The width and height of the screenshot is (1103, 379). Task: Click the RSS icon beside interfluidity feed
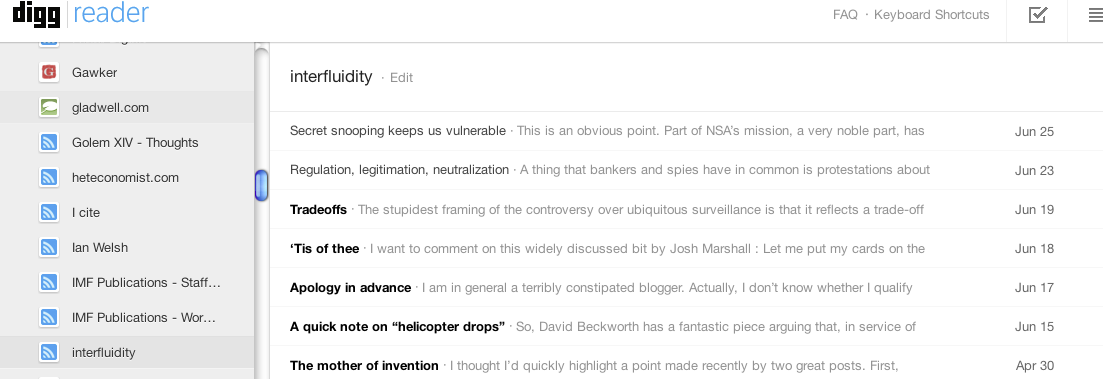click(x=49, y=352)
